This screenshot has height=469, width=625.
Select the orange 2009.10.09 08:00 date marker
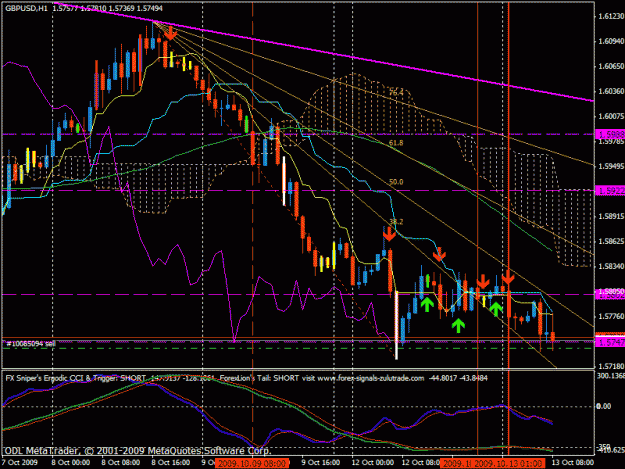click(x=252, y=463)
